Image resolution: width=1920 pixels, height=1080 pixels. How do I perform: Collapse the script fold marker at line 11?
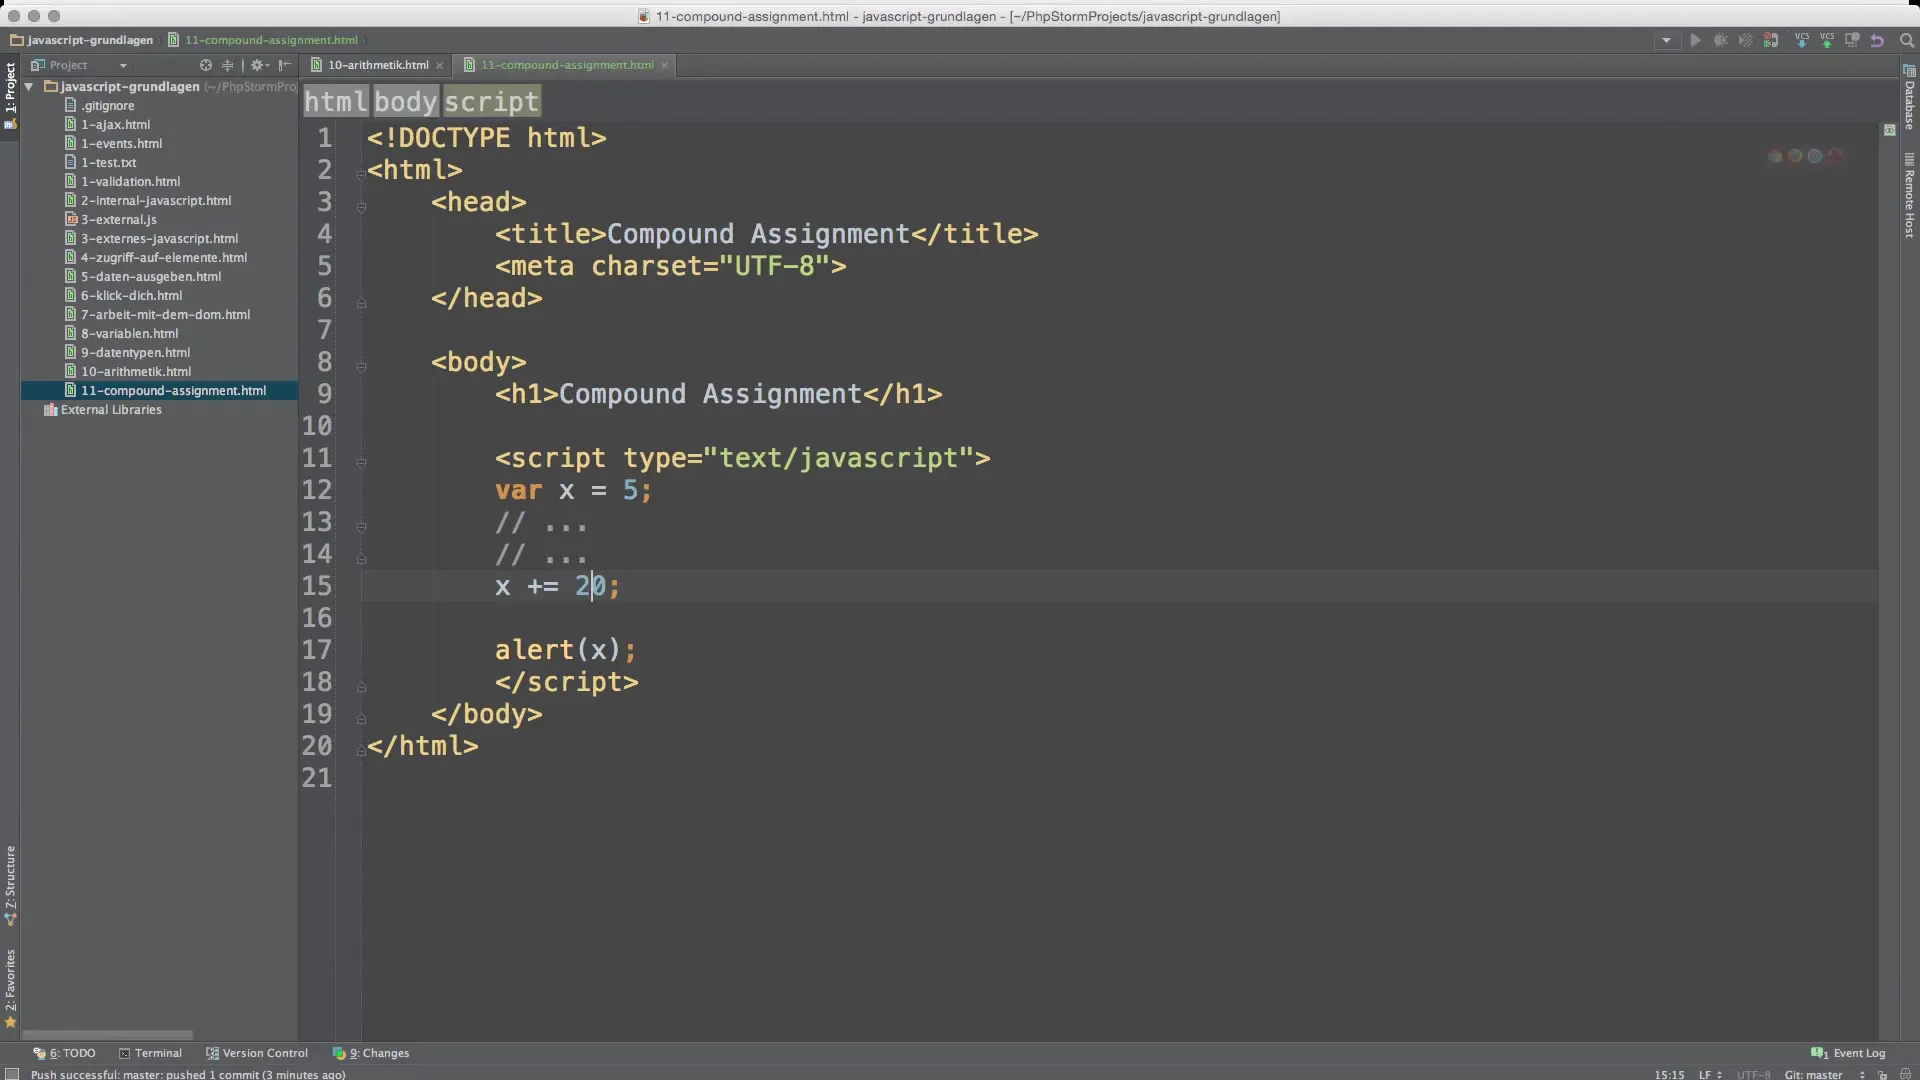coord(361,462)
